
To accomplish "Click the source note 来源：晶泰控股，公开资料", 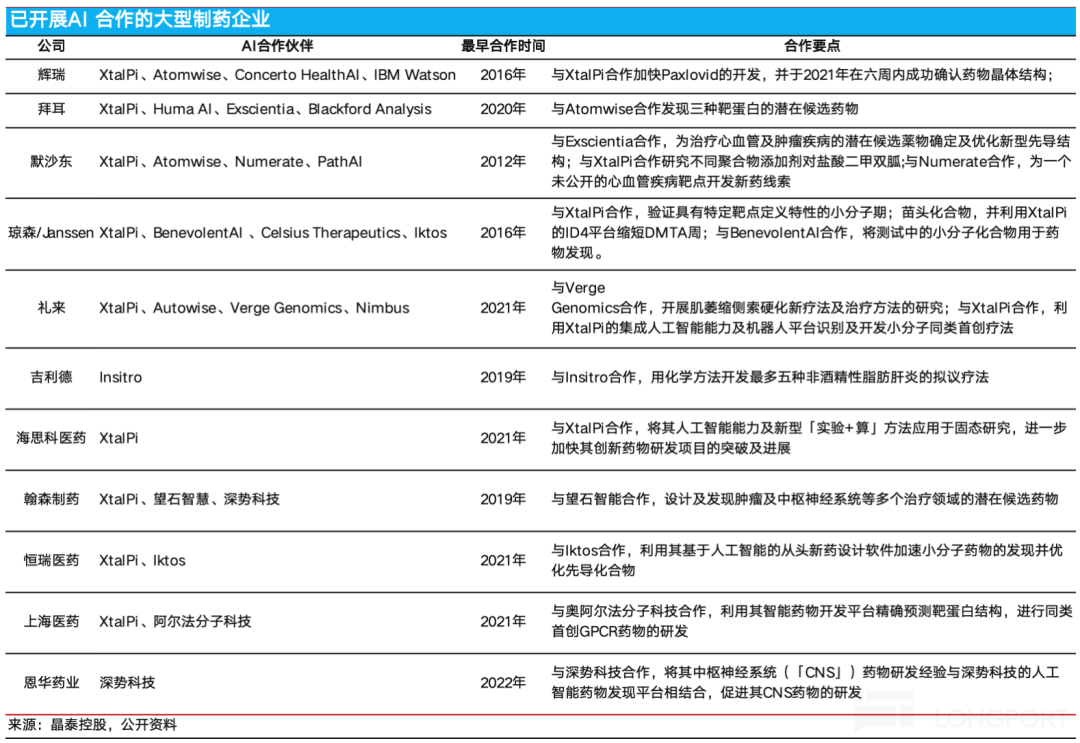I will (93, 725).
